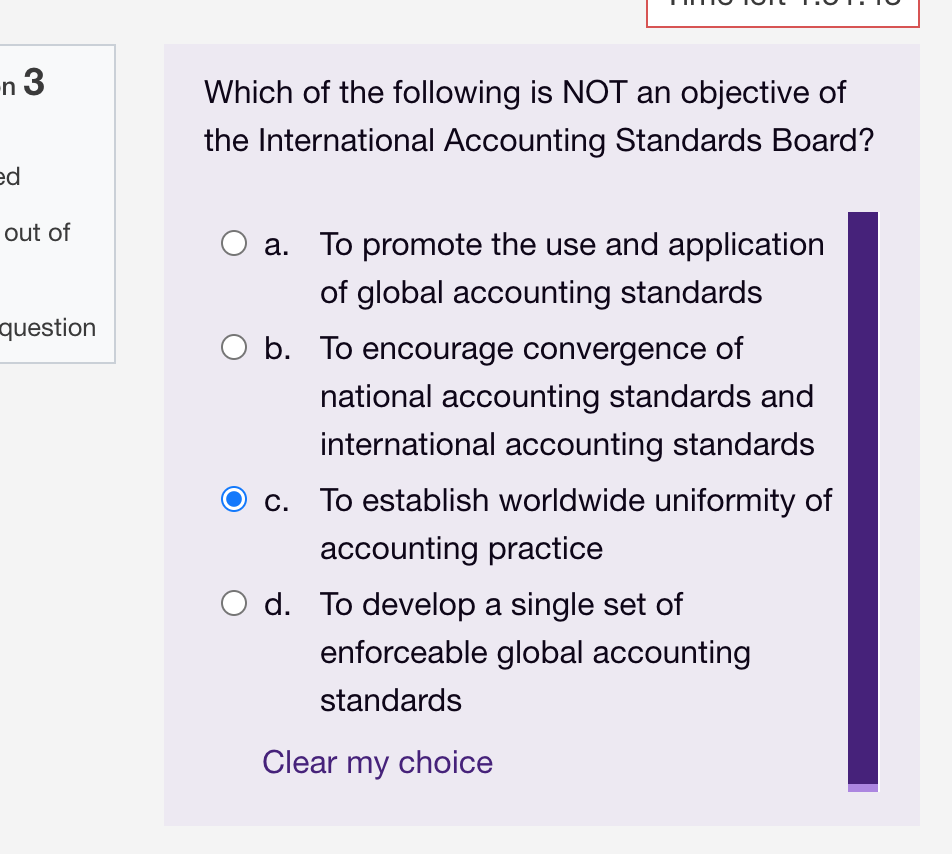The image size is (952, 854).
Task: Pick radio button for option d
Action: (x=234, y=603)
